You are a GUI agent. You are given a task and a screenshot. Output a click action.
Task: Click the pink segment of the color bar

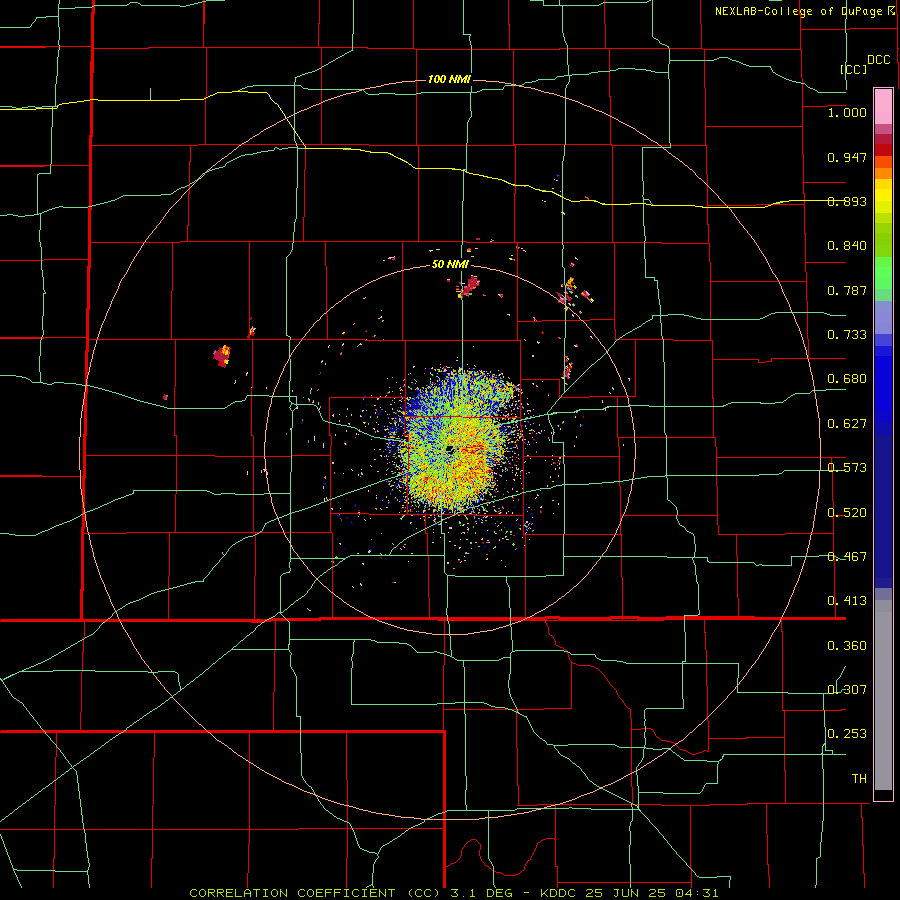[x=883, y=107]
